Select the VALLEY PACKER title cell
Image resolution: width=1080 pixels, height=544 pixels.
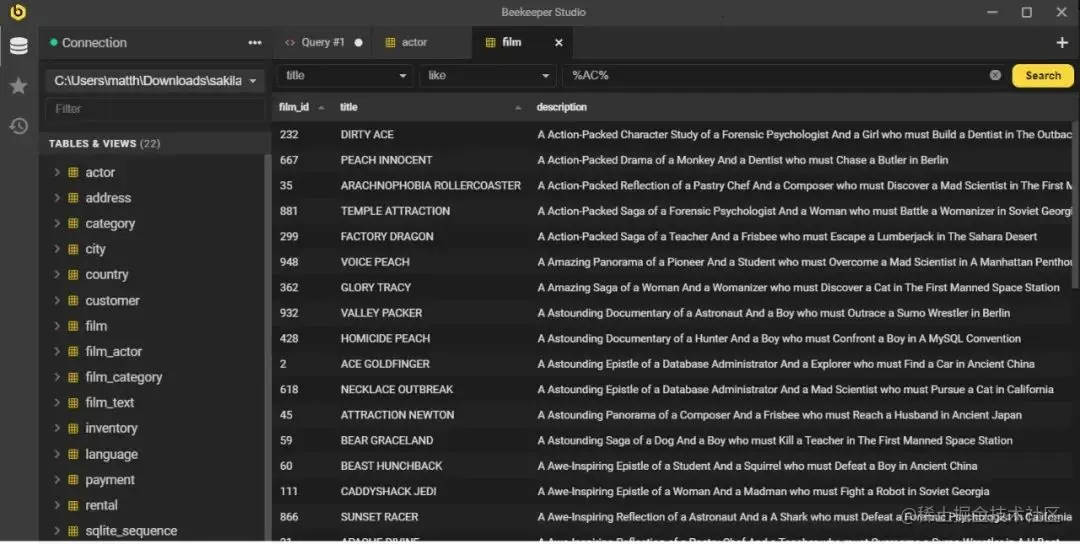click(381, 313)
